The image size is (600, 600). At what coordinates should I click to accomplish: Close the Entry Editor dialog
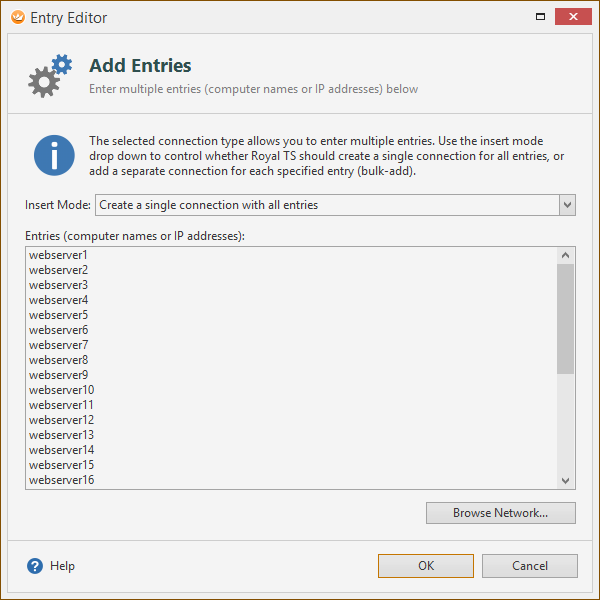point(573,16)
